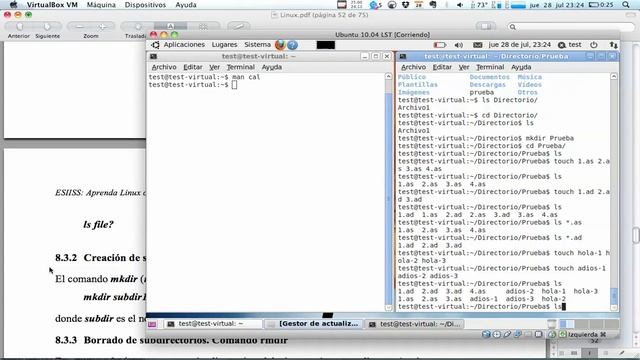The image size is (640, 360).
Task: Open the Máquina menu
Action: tap(101, 5)
